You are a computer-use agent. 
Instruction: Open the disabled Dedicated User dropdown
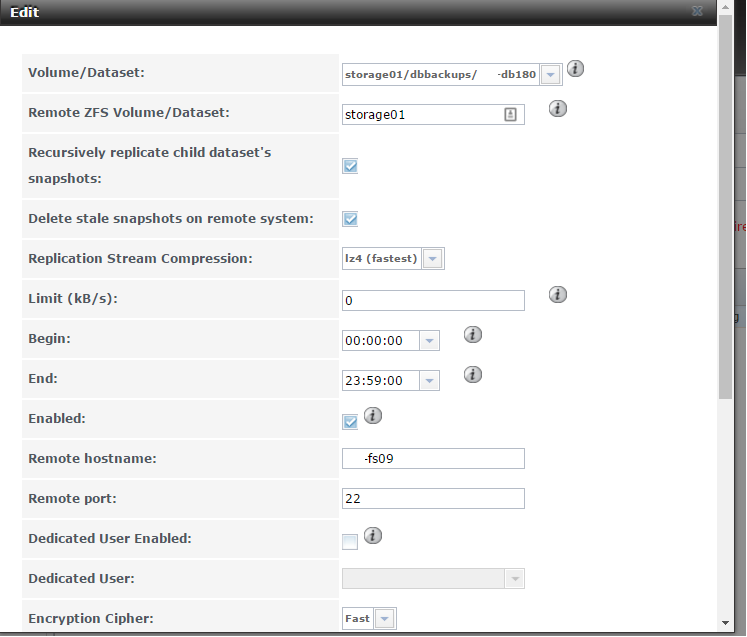click(x=515, y=579)
